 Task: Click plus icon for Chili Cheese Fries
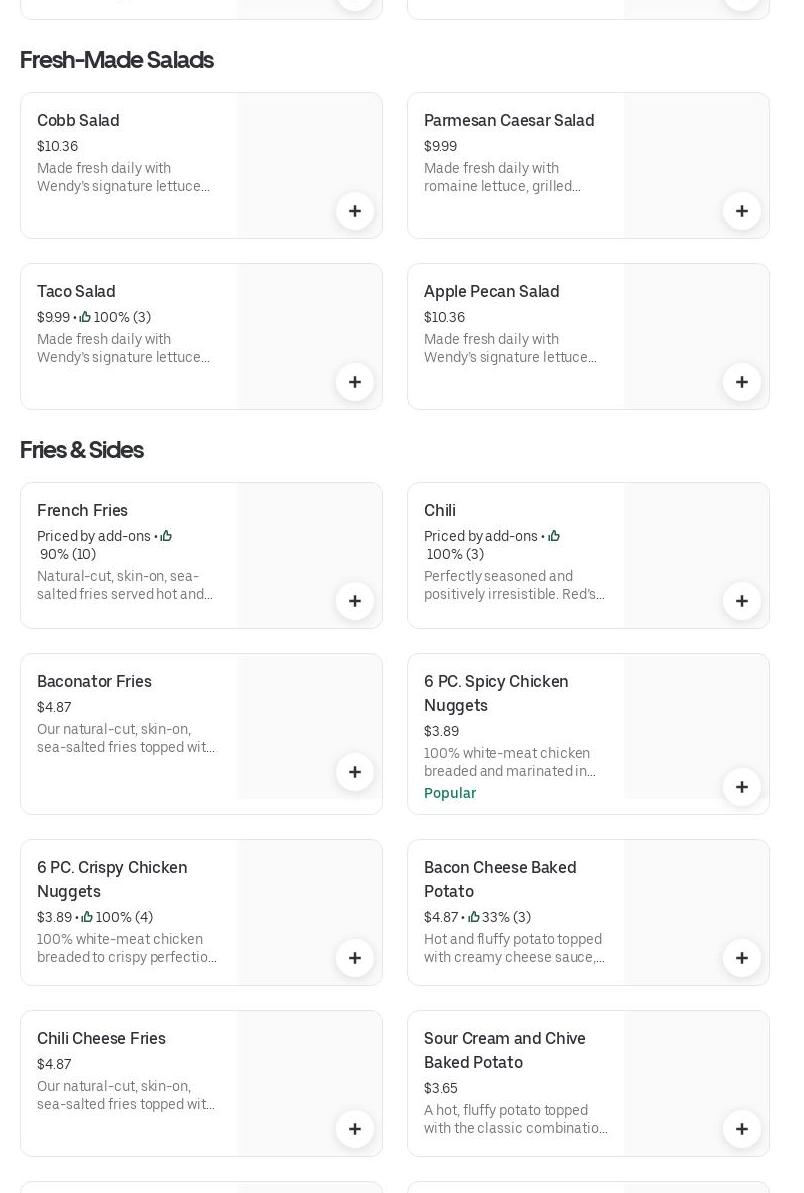355,1129
